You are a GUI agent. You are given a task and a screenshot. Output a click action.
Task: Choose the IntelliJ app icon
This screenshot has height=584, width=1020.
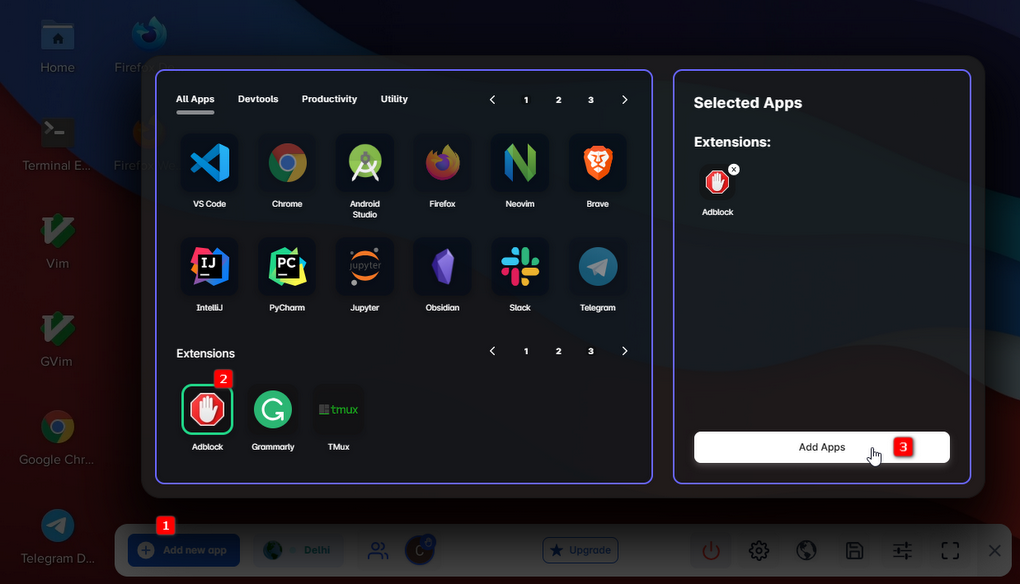(x=209, y=267)
